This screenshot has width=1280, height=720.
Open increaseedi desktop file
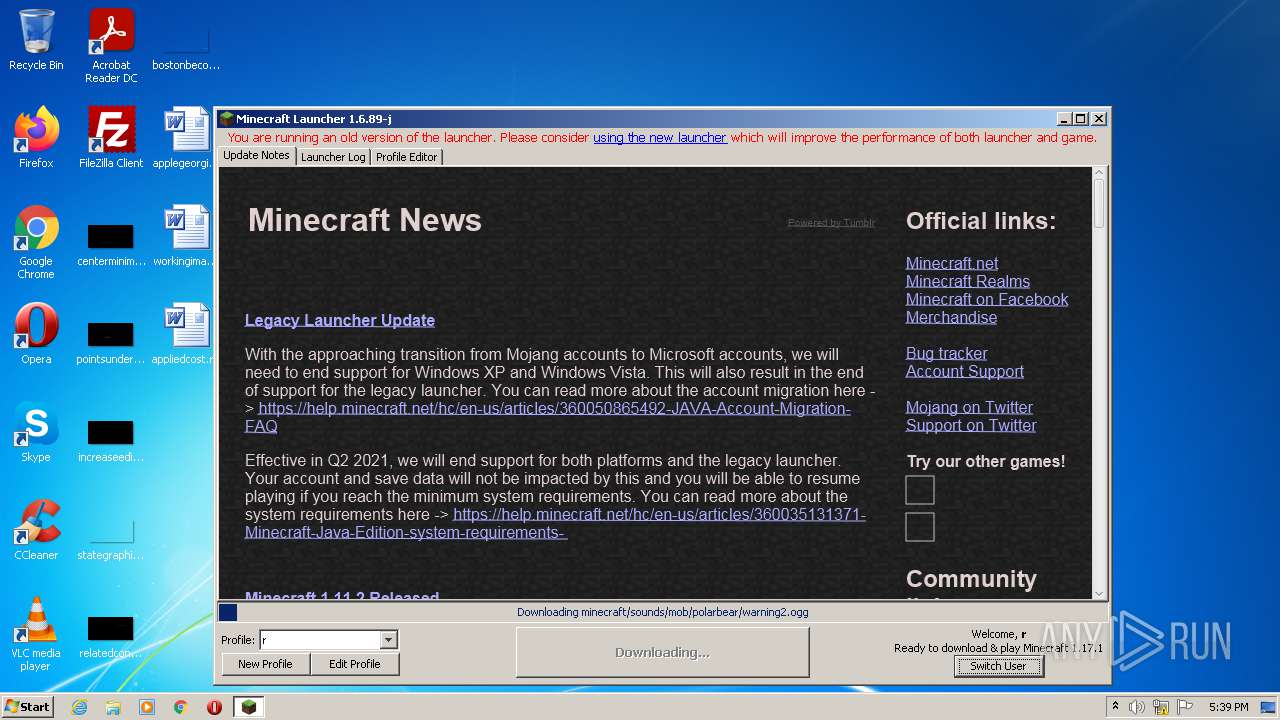[111, 441]
